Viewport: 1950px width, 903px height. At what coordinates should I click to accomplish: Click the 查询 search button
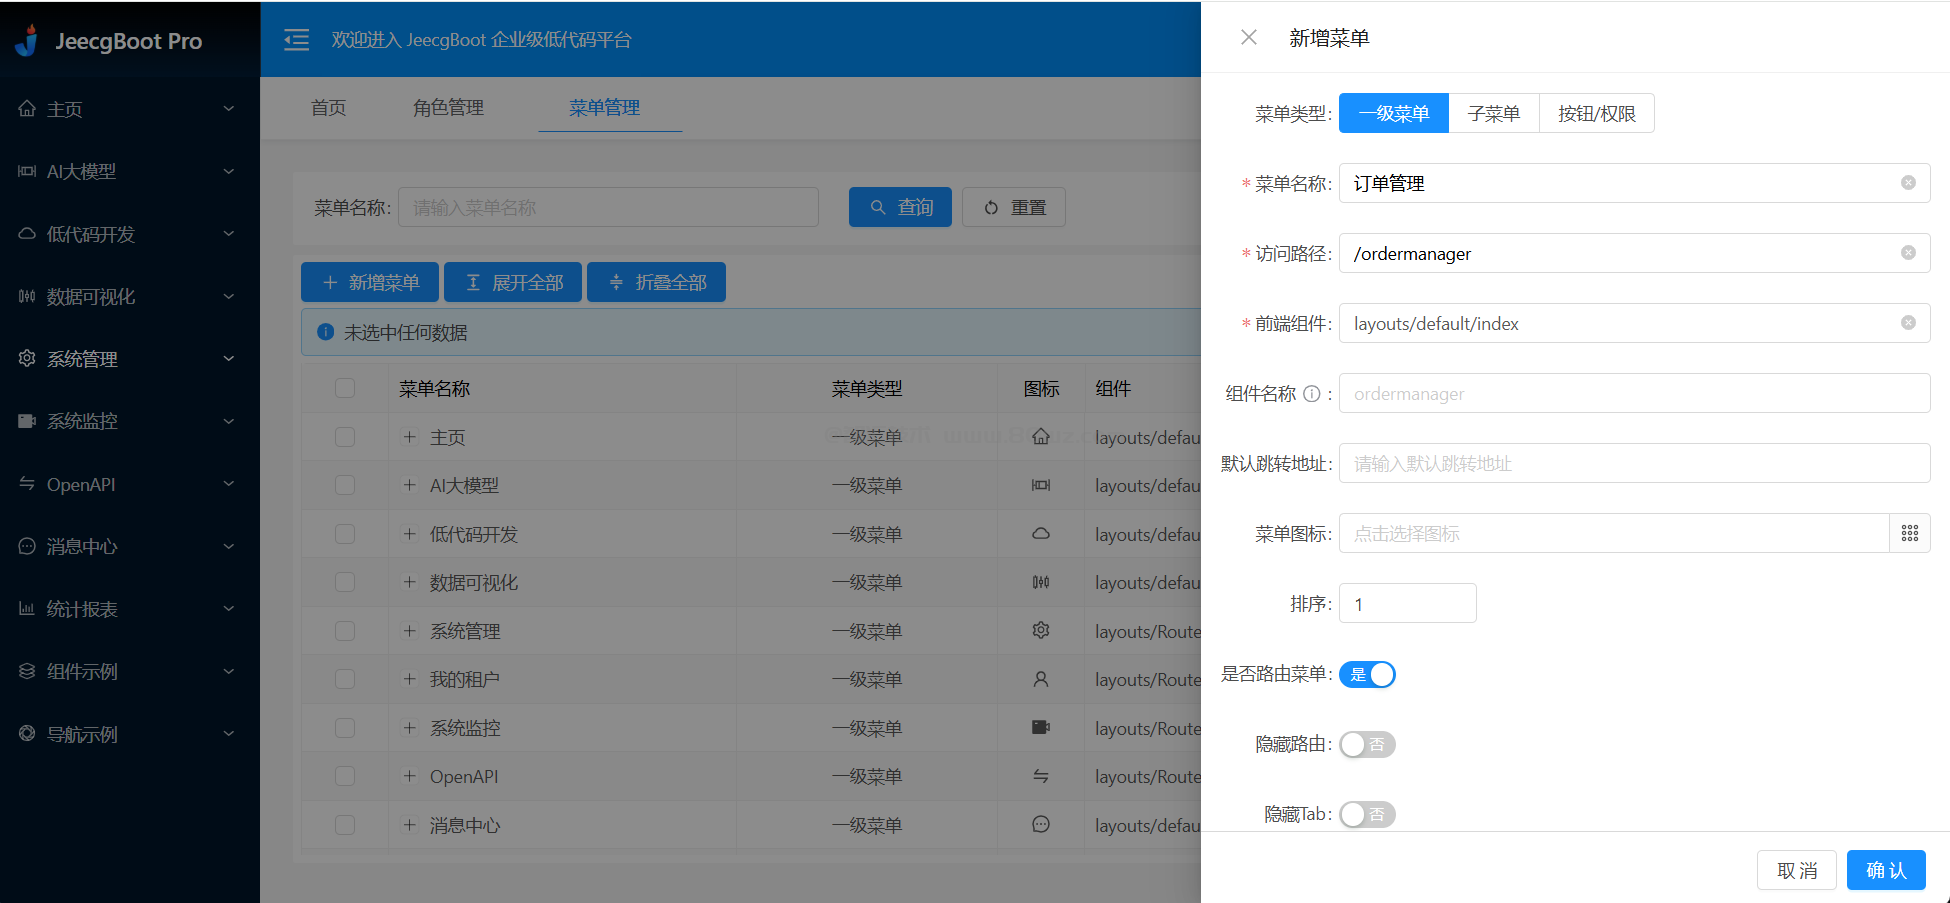900,207
